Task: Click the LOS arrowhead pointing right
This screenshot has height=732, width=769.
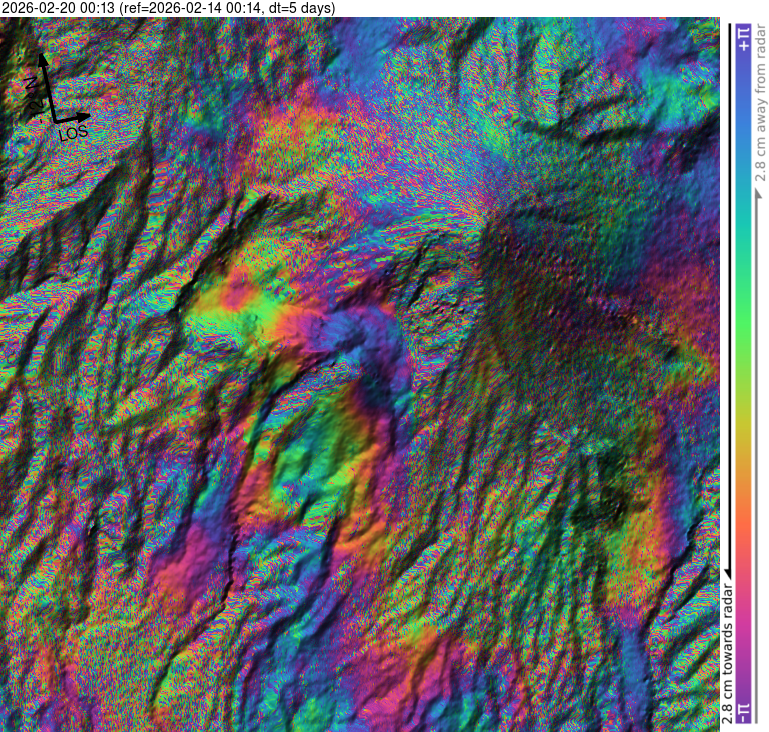Action: point(87,117)
